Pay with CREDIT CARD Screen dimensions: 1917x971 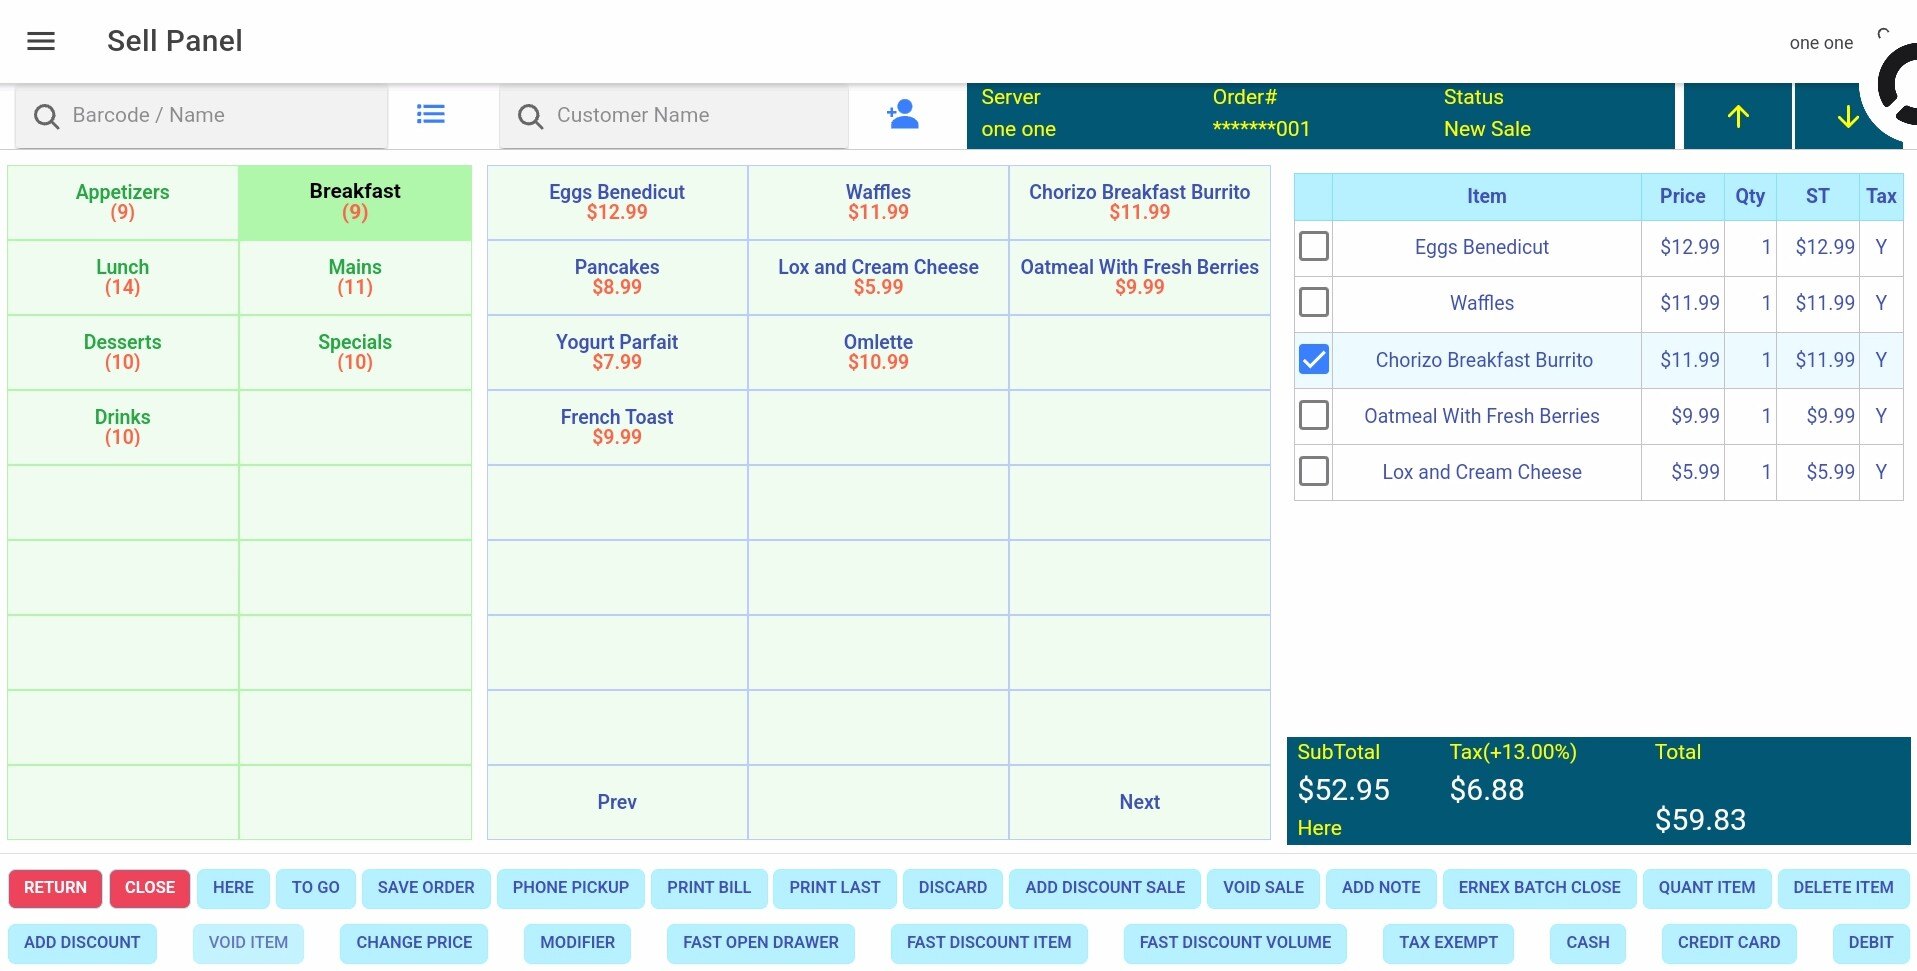pos(1729,943)
